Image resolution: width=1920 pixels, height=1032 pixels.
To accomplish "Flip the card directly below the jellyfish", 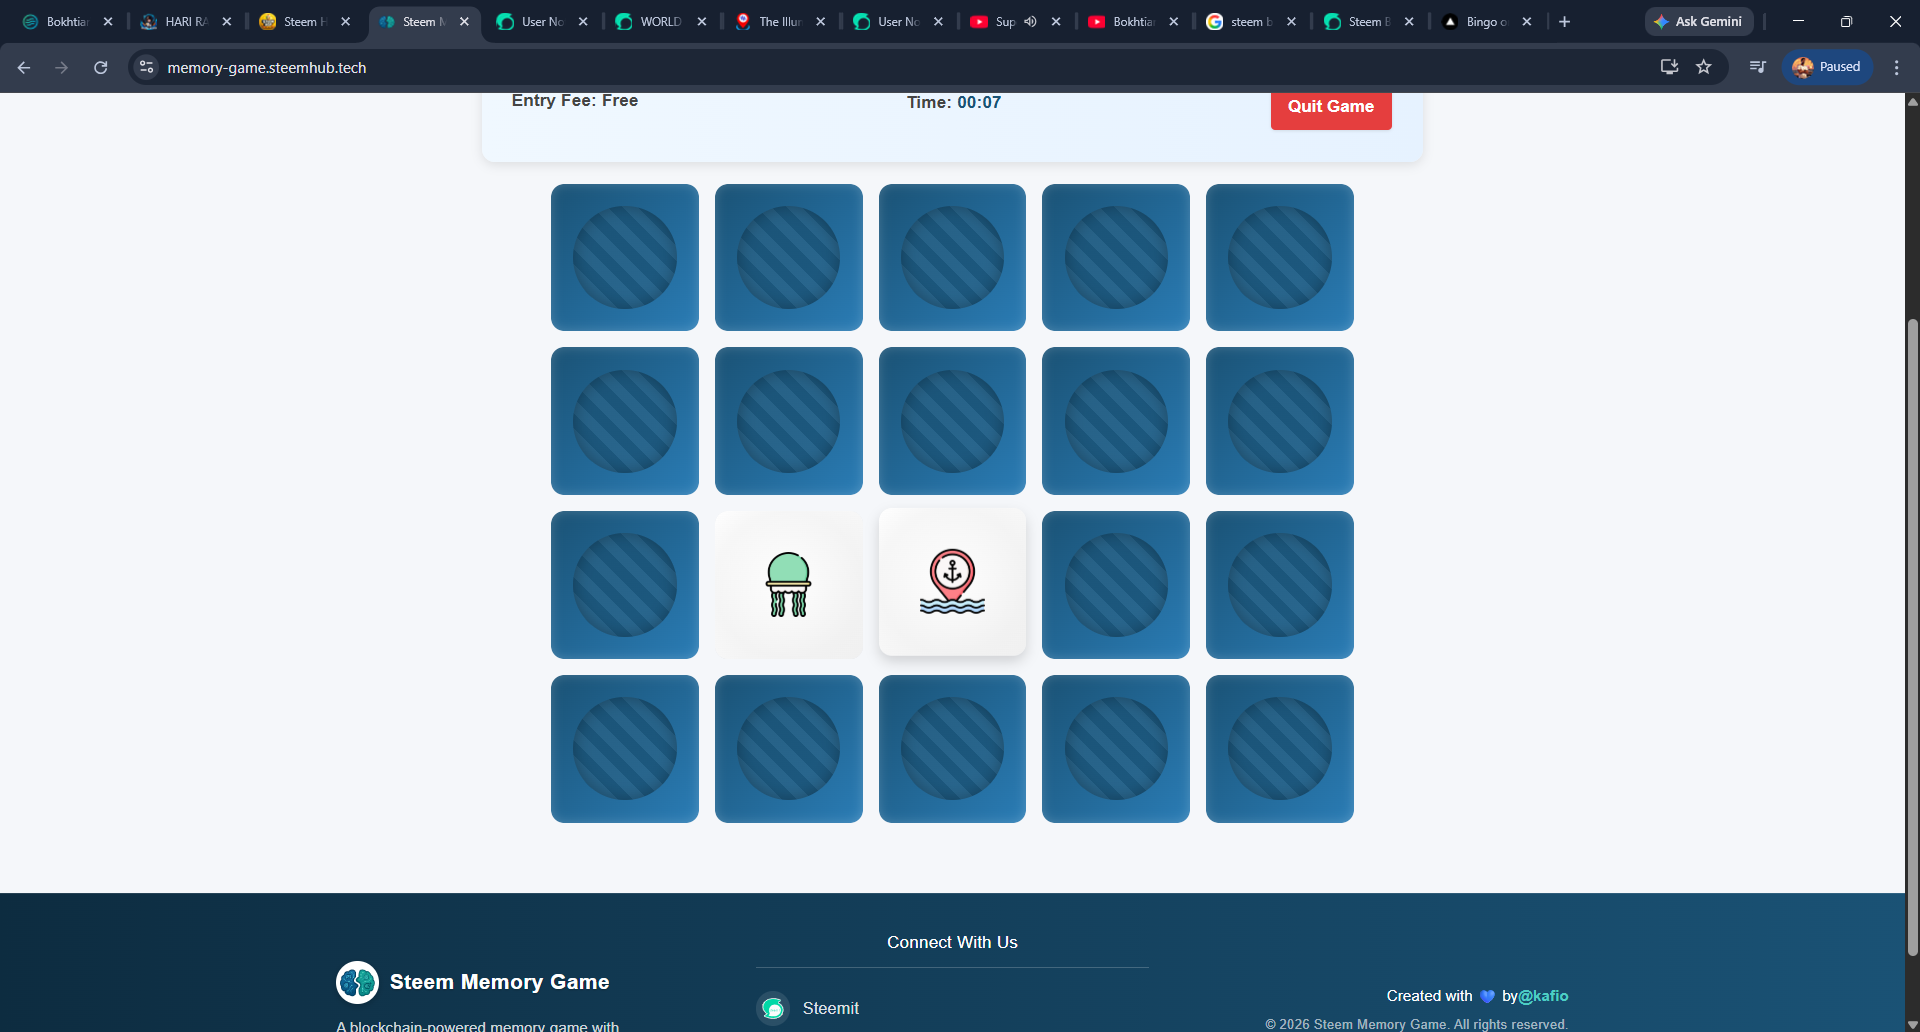I will click(789, 749).
